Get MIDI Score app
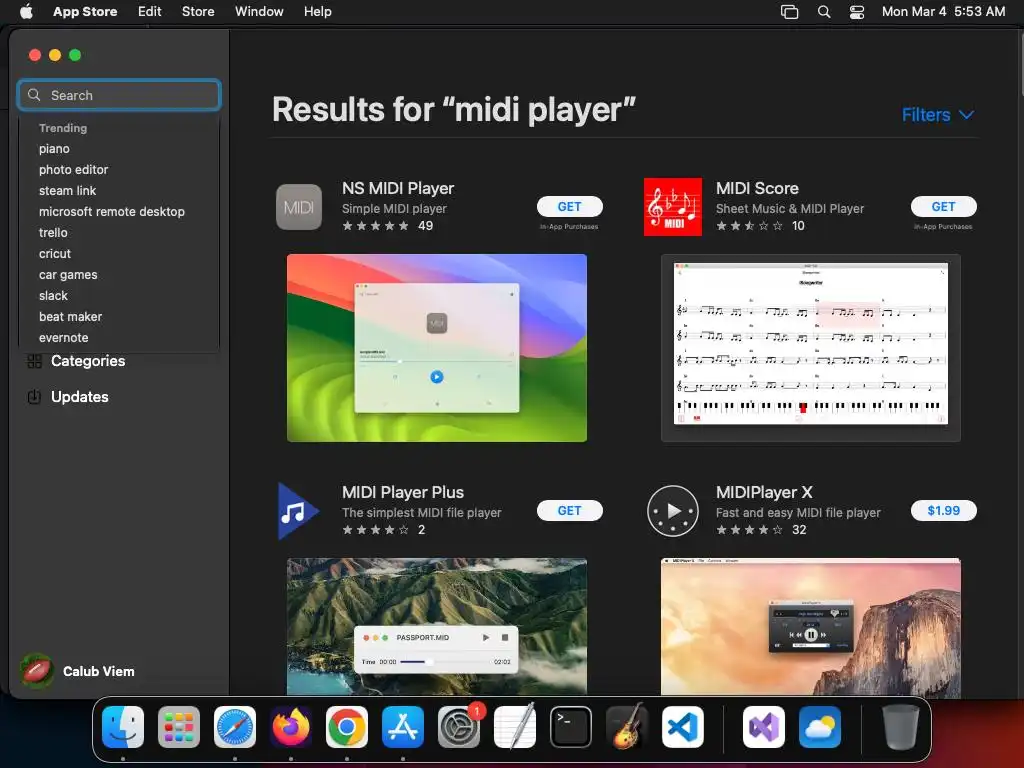 pyautogui.click(x=944, y=206)
